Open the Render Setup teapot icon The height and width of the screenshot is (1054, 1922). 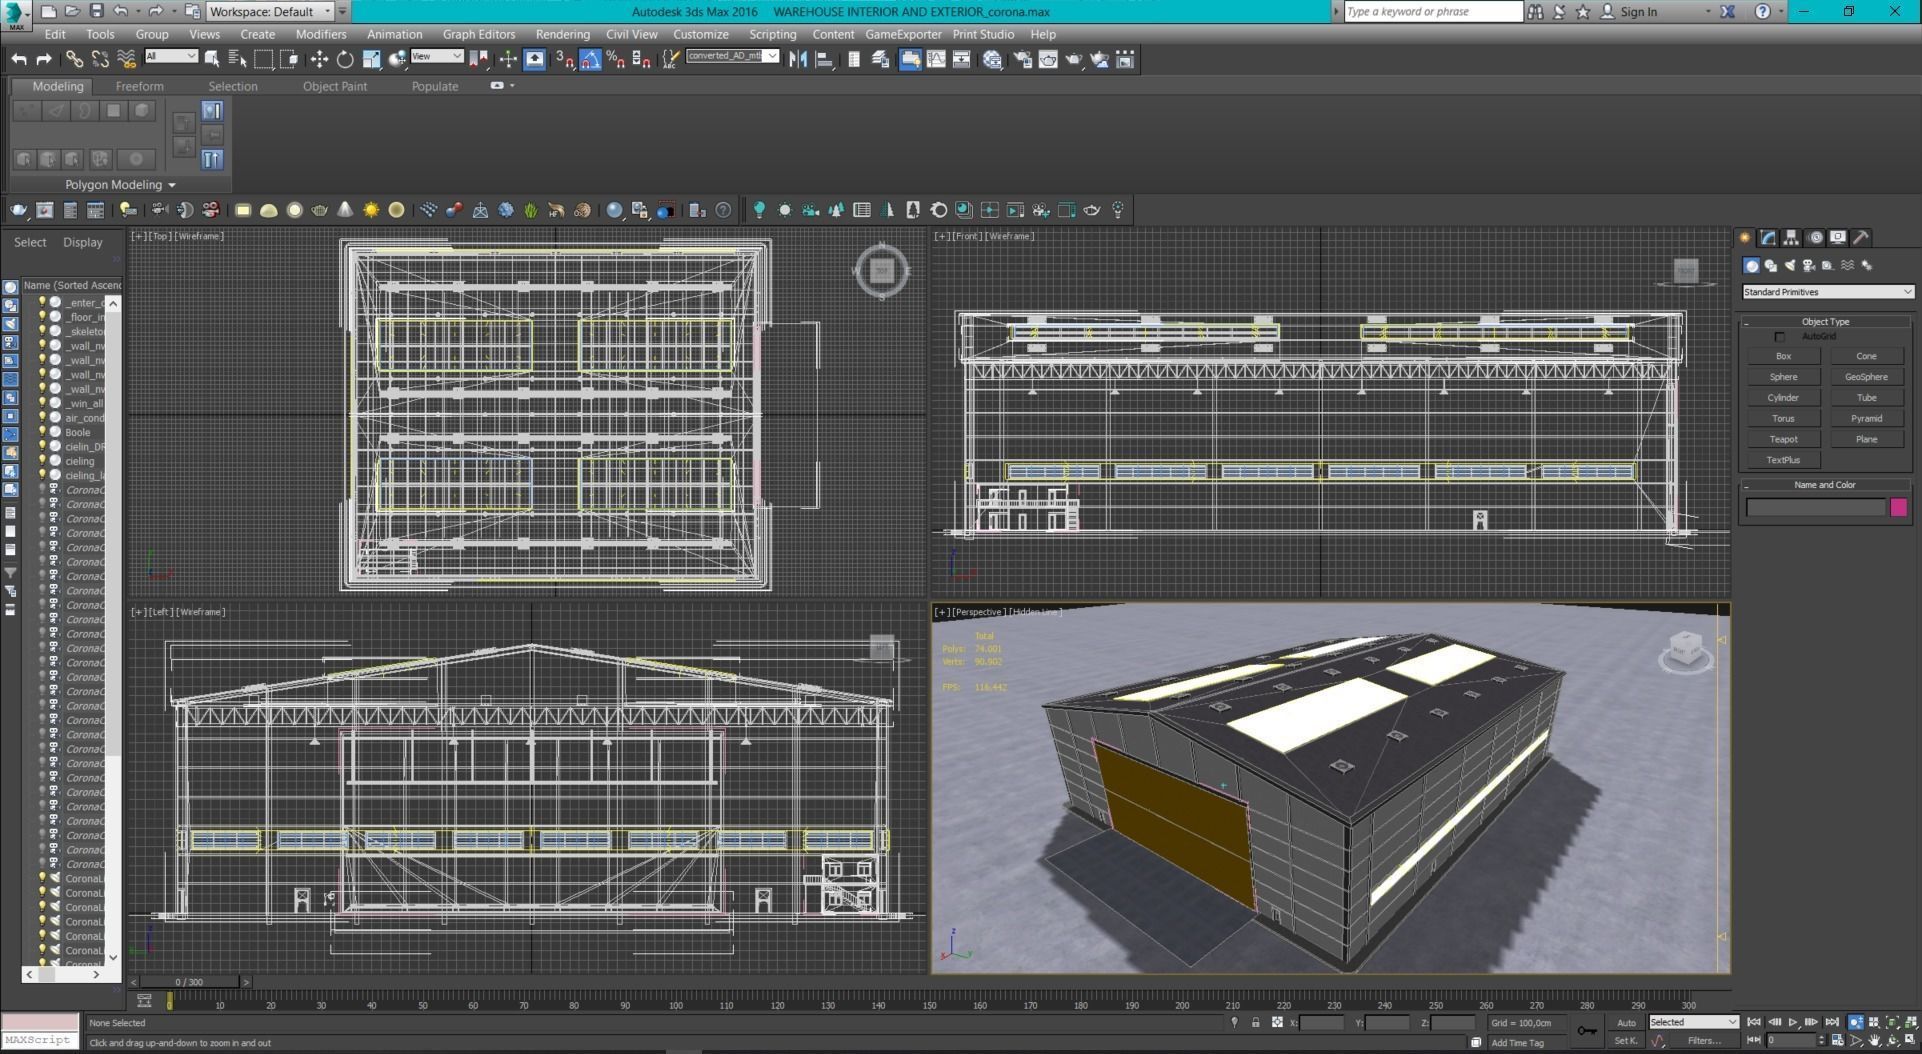[x=1022, y=60]
